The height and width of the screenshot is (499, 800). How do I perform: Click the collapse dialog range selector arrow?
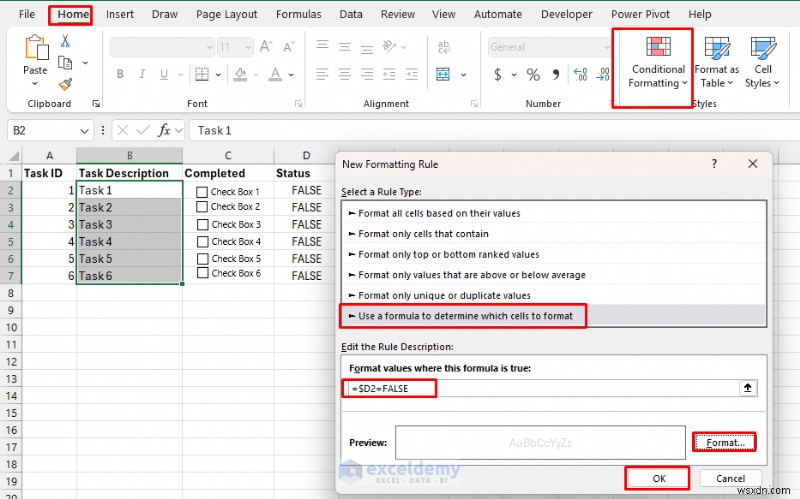[747, 388]
